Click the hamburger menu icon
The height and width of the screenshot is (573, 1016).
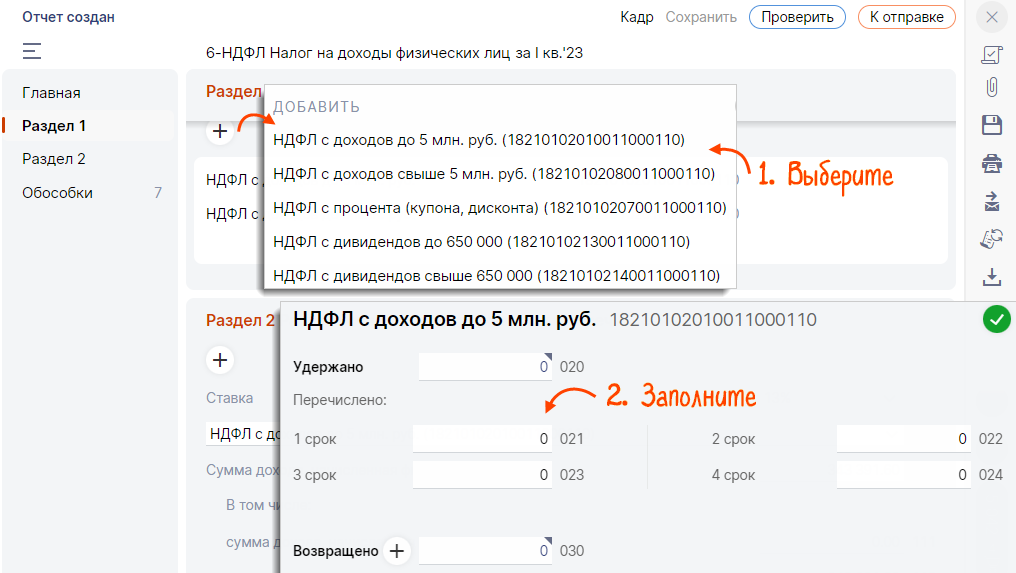tap(32, 51)
